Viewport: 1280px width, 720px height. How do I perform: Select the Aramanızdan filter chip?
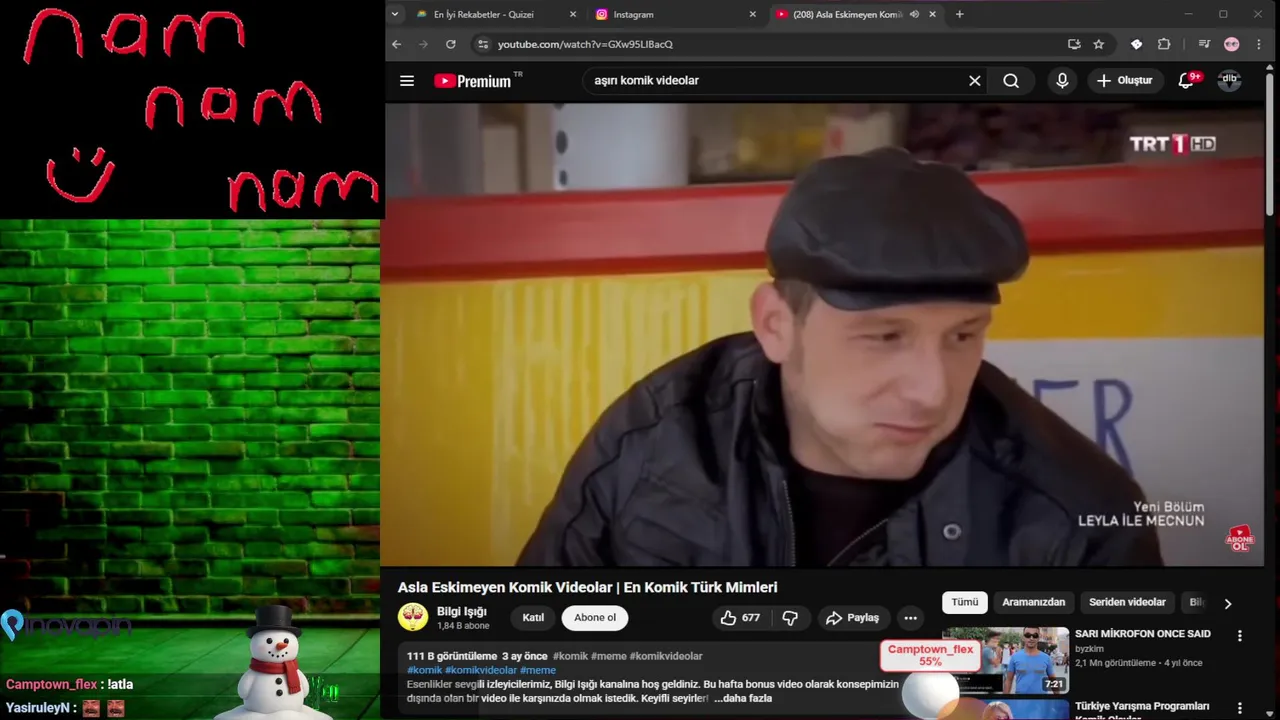point(1034,602)
